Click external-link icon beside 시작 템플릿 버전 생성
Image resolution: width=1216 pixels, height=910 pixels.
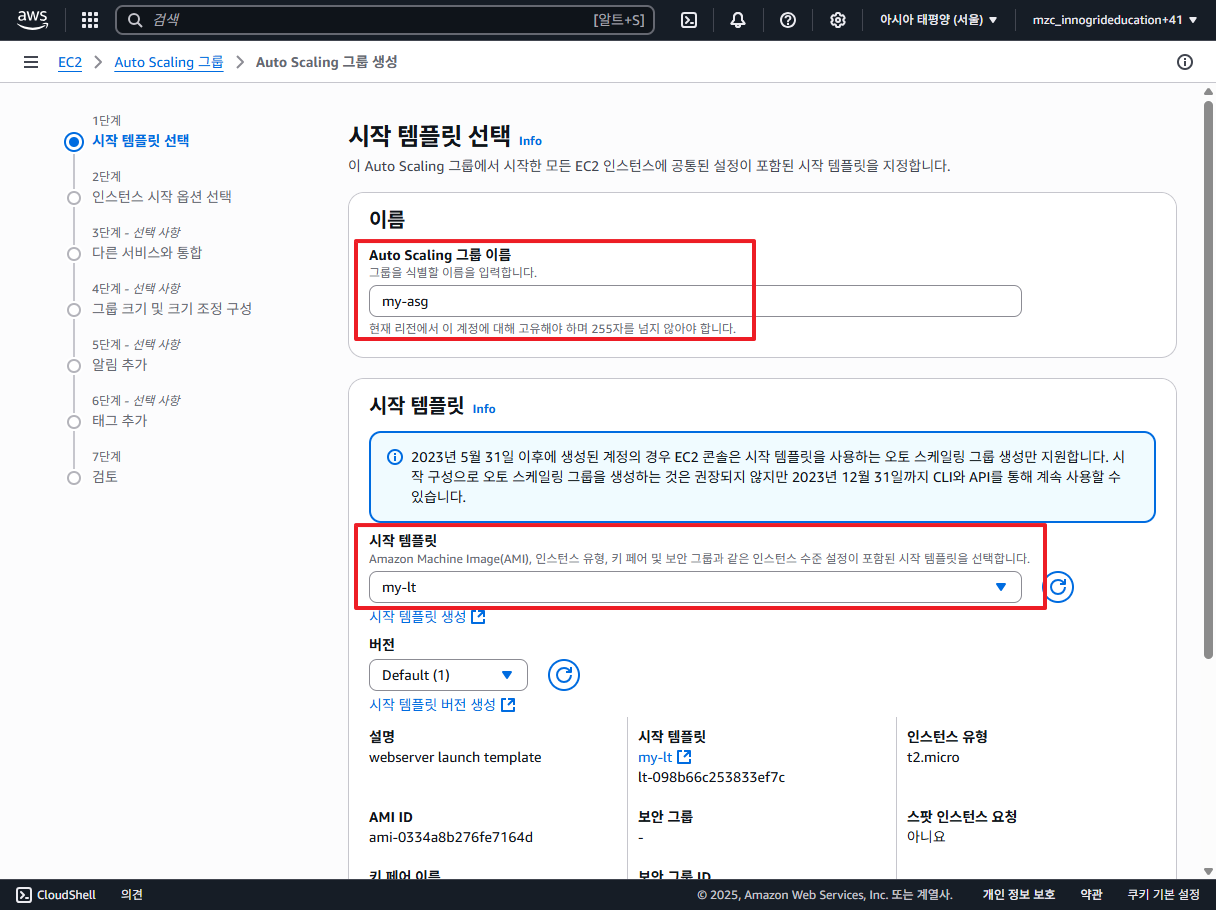pos(508,705)
